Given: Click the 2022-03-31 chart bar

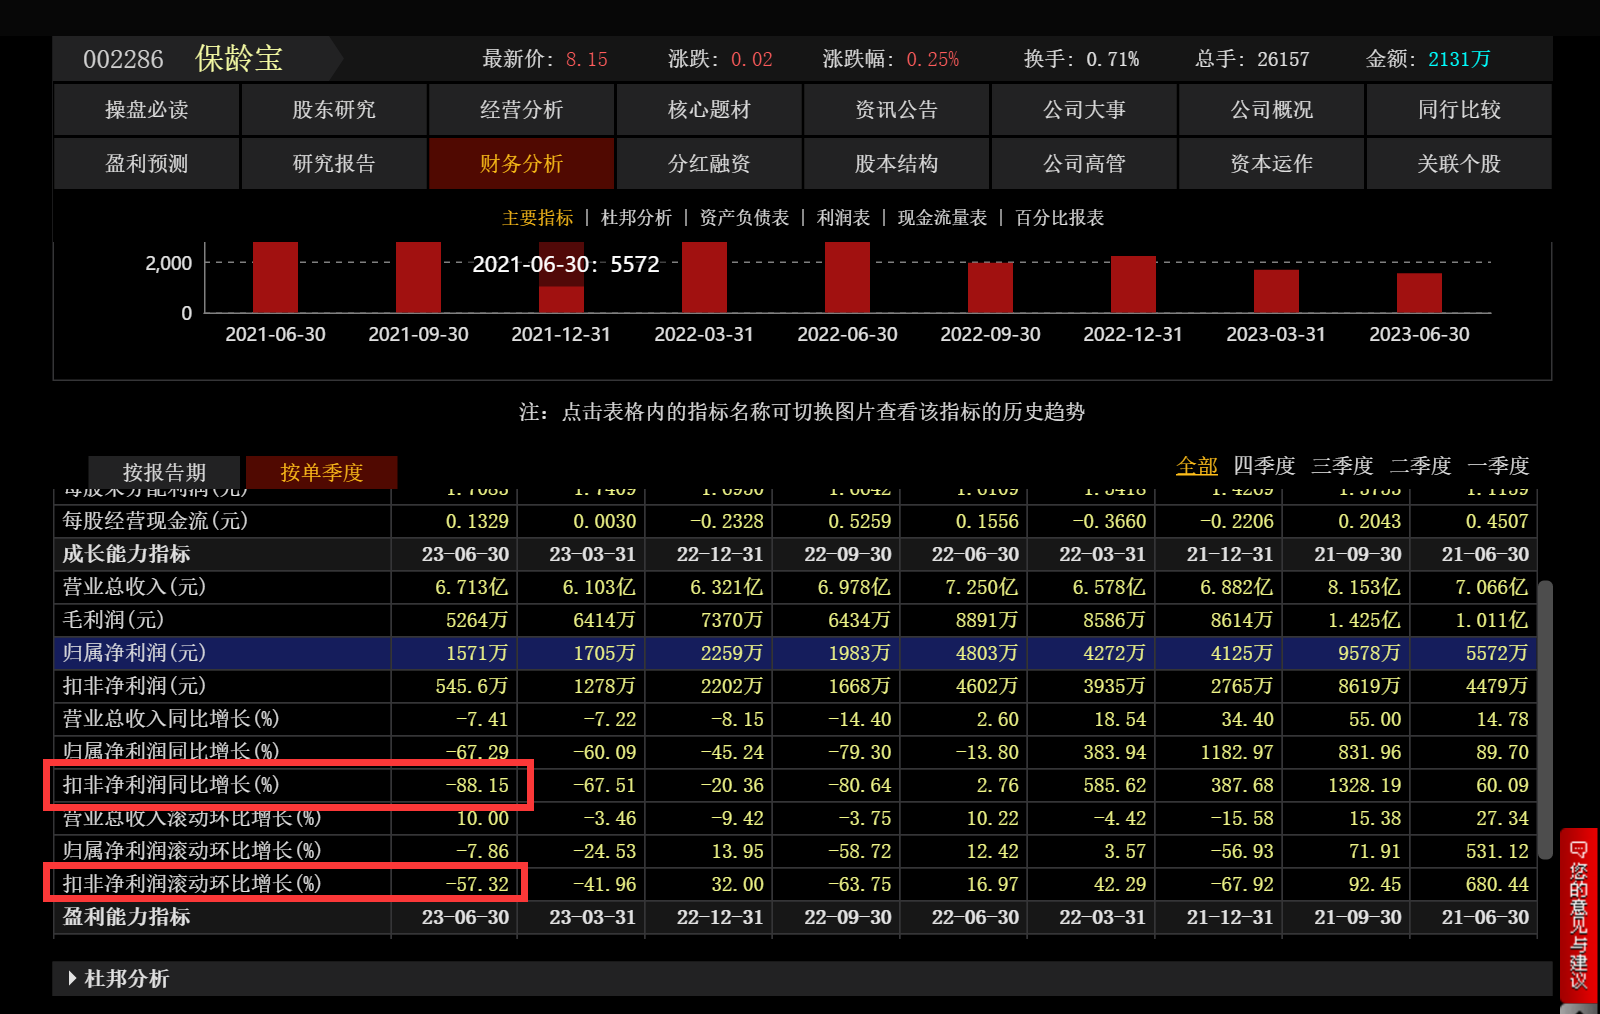Looking at the screenshot, I should (704, 277).
